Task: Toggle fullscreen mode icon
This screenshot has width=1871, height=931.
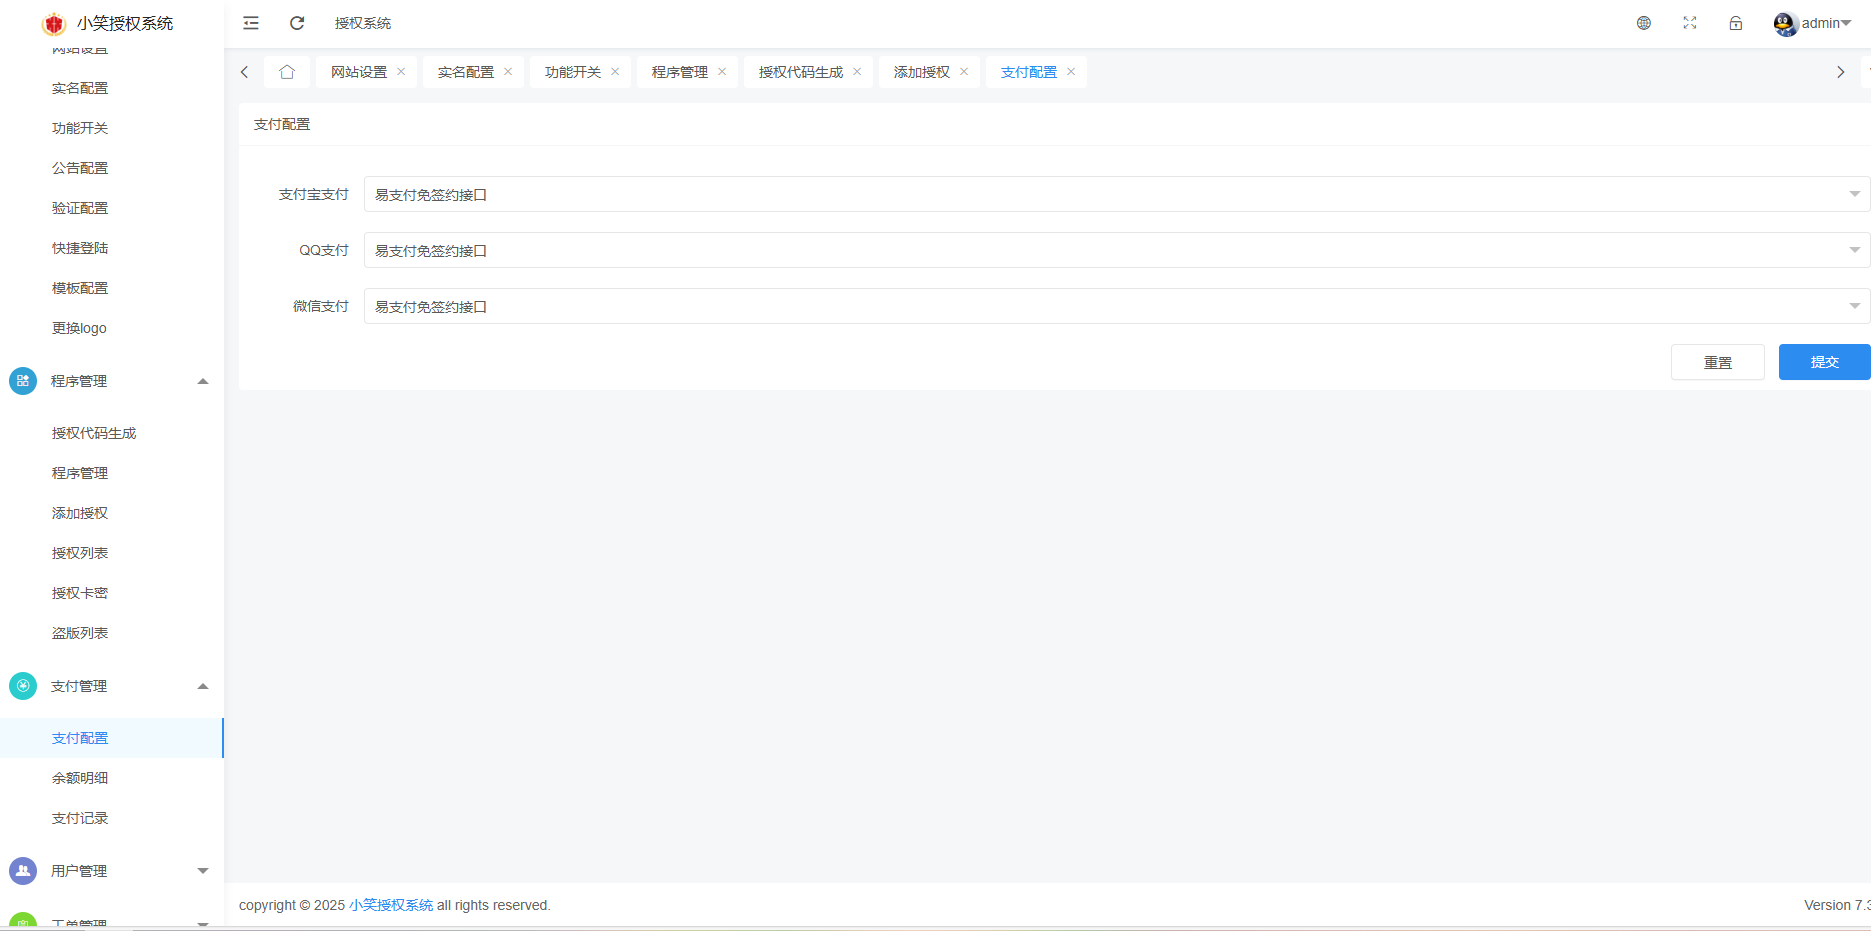Action: 1690,23
